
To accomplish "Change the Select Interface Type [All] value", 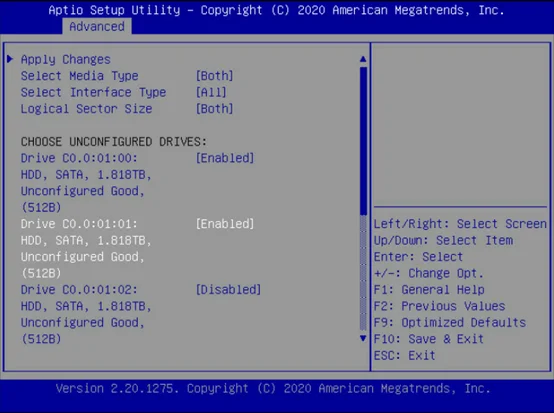I will click(x=211, y=92).
